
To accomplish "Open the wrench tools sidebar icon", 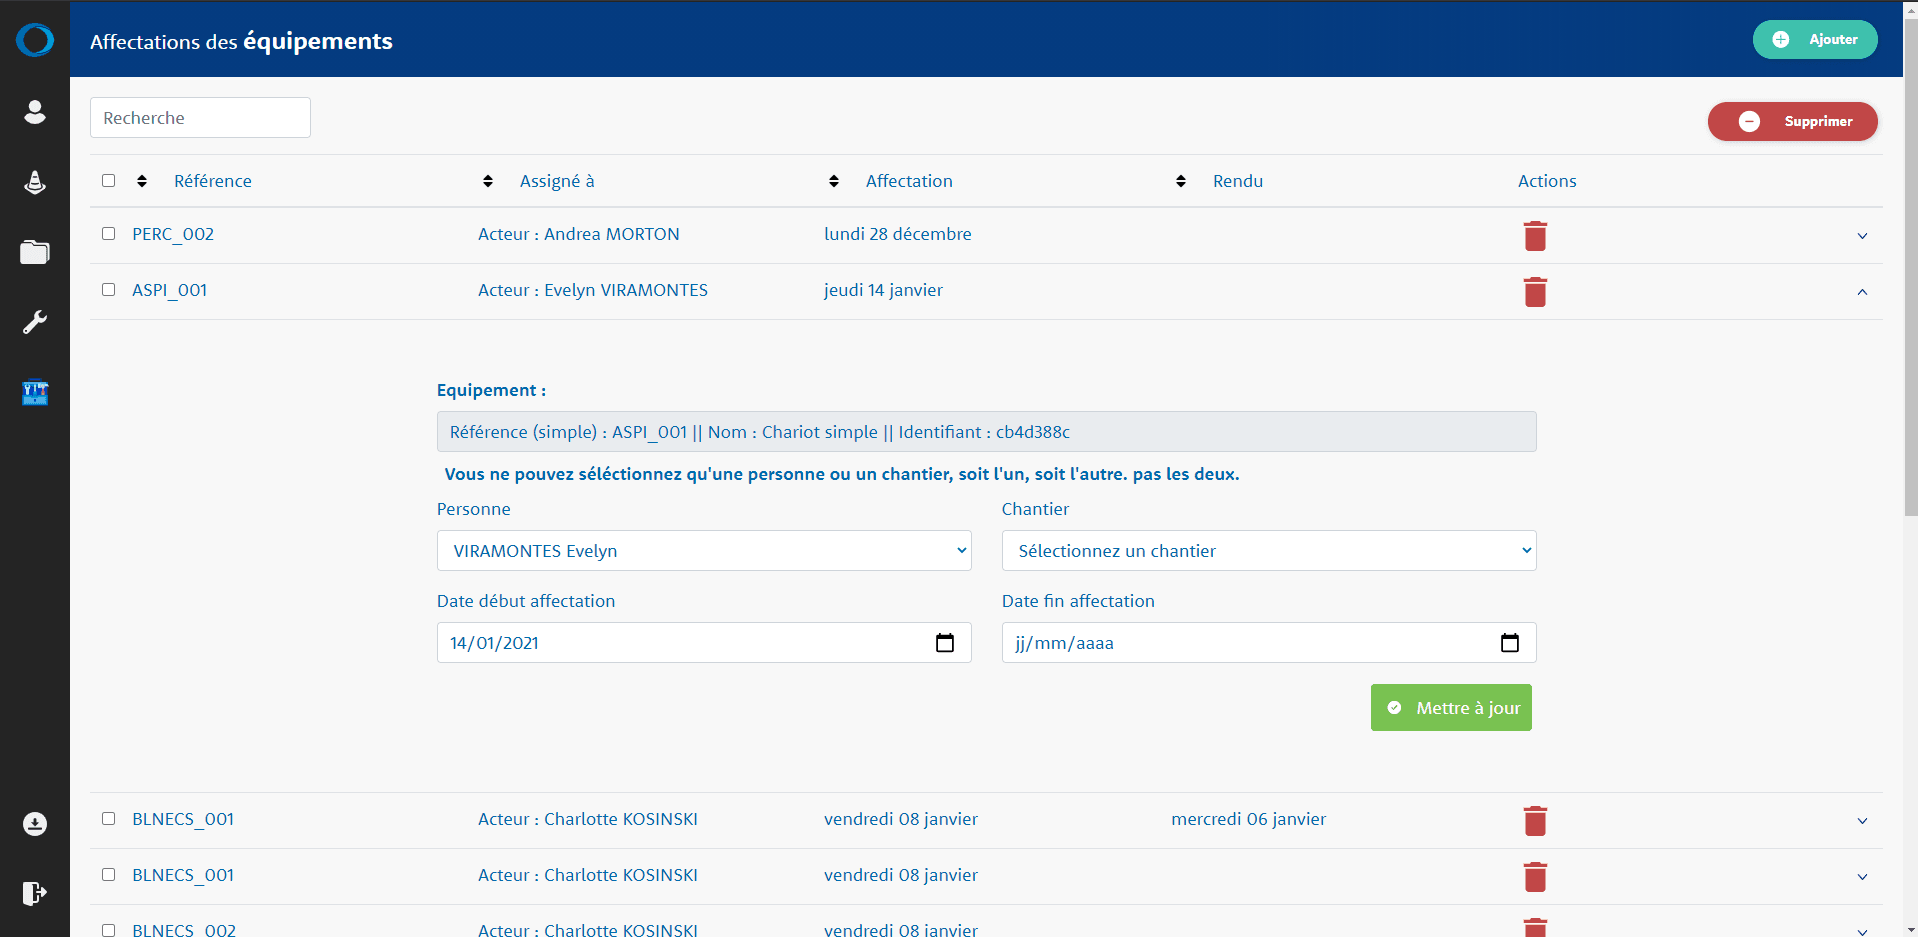I will point(35,322).
